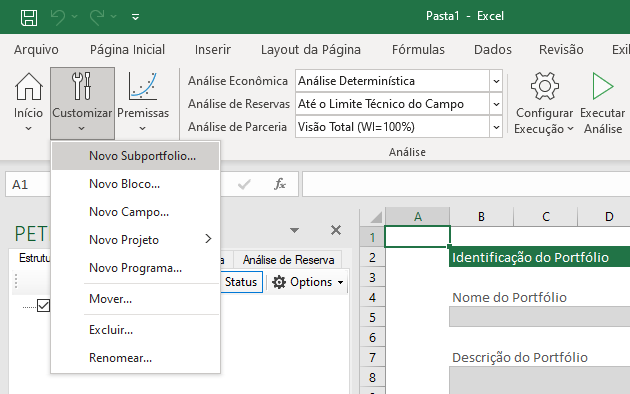The image size is (630, 394).
Task: Switch to Página Inicial tab
Action: coord(127,50)
